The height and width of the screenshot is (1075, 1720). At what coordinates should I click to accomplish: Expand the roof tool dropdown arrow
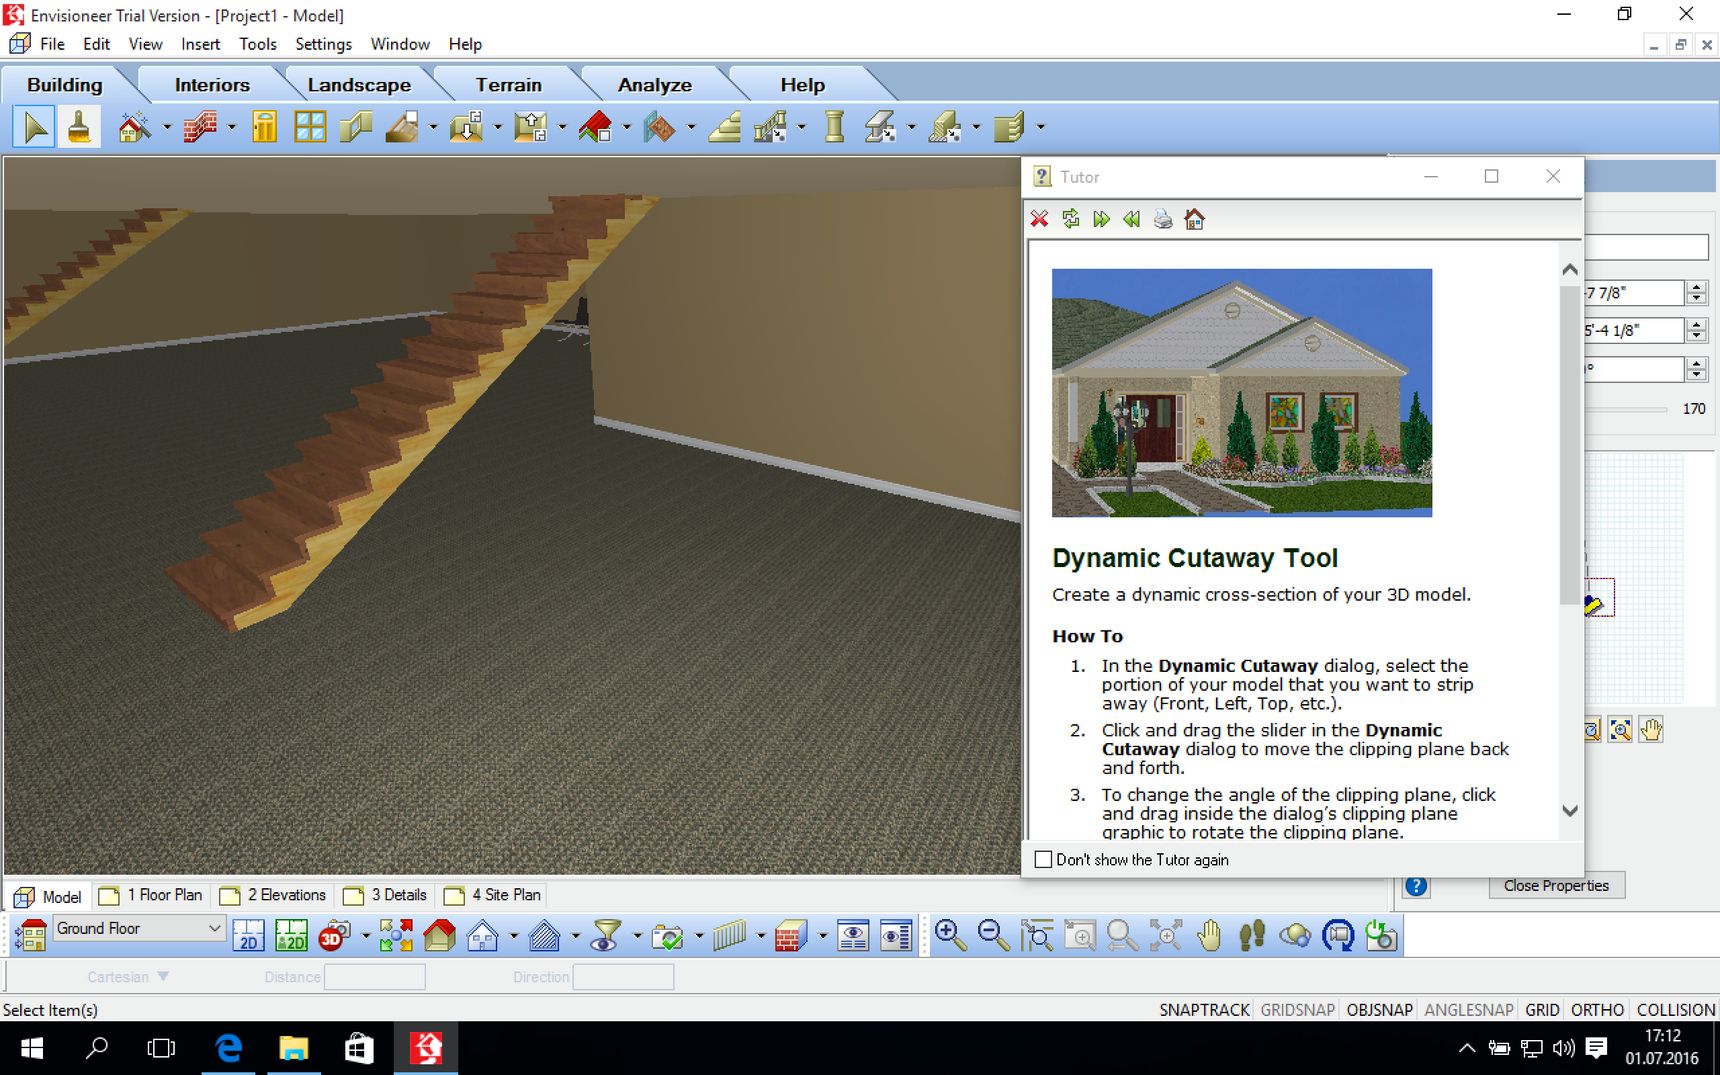point(627,127)
